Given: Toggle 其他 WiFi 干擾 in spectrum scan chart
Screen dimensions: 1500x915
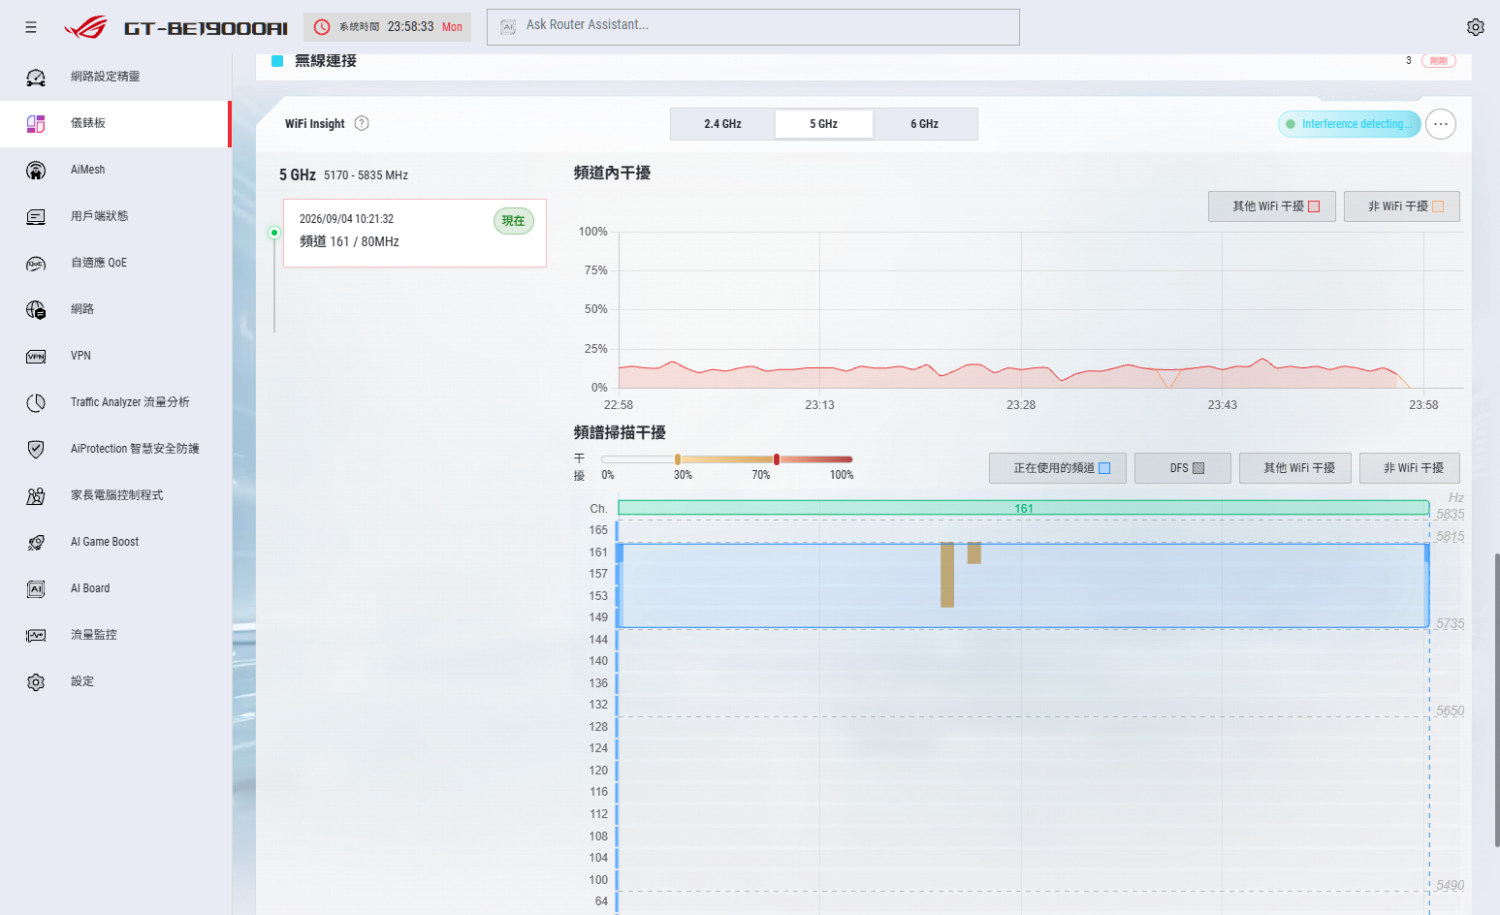Looking at the screenshot, I should coord(1295,468).
